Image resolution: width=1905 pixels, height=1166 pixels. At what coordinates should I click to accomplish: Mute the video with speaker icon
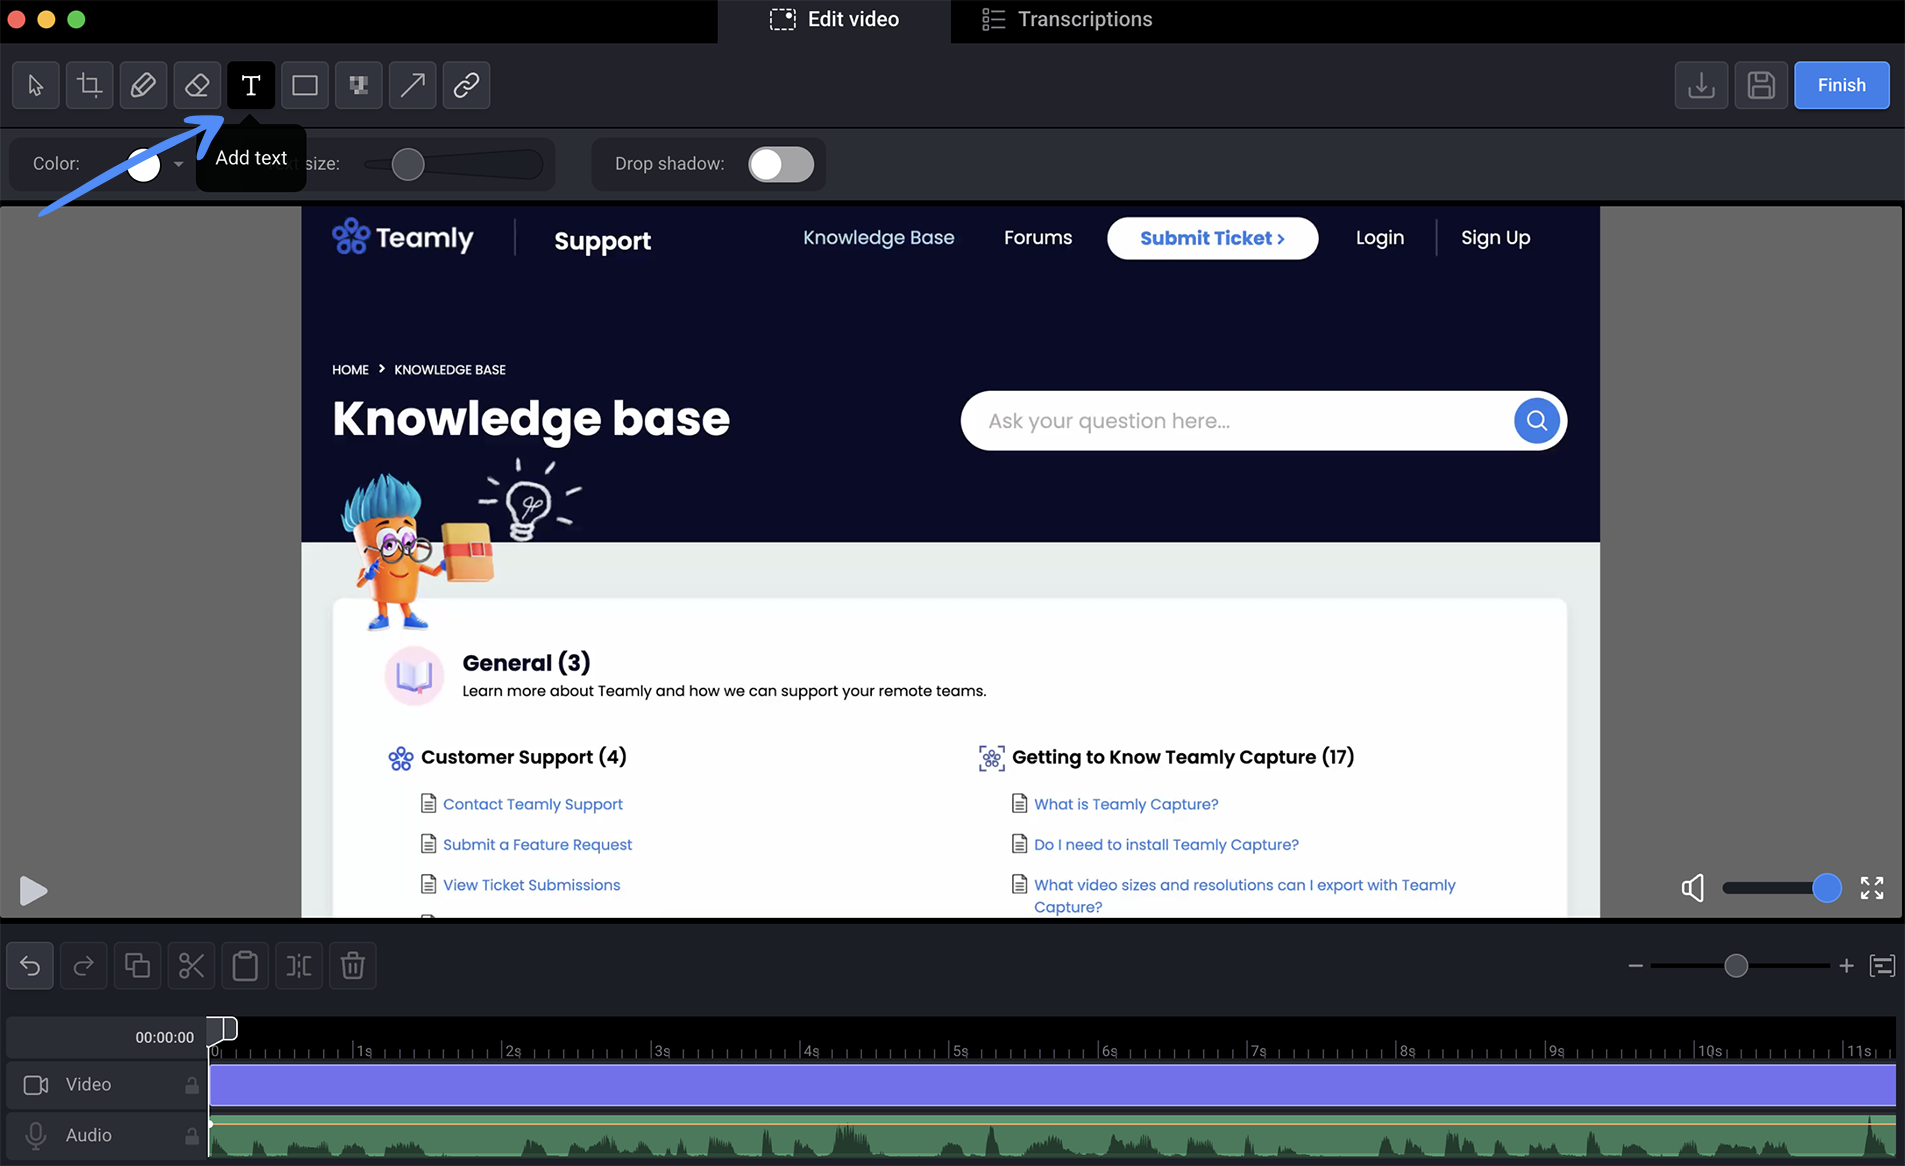point(1692,888)
